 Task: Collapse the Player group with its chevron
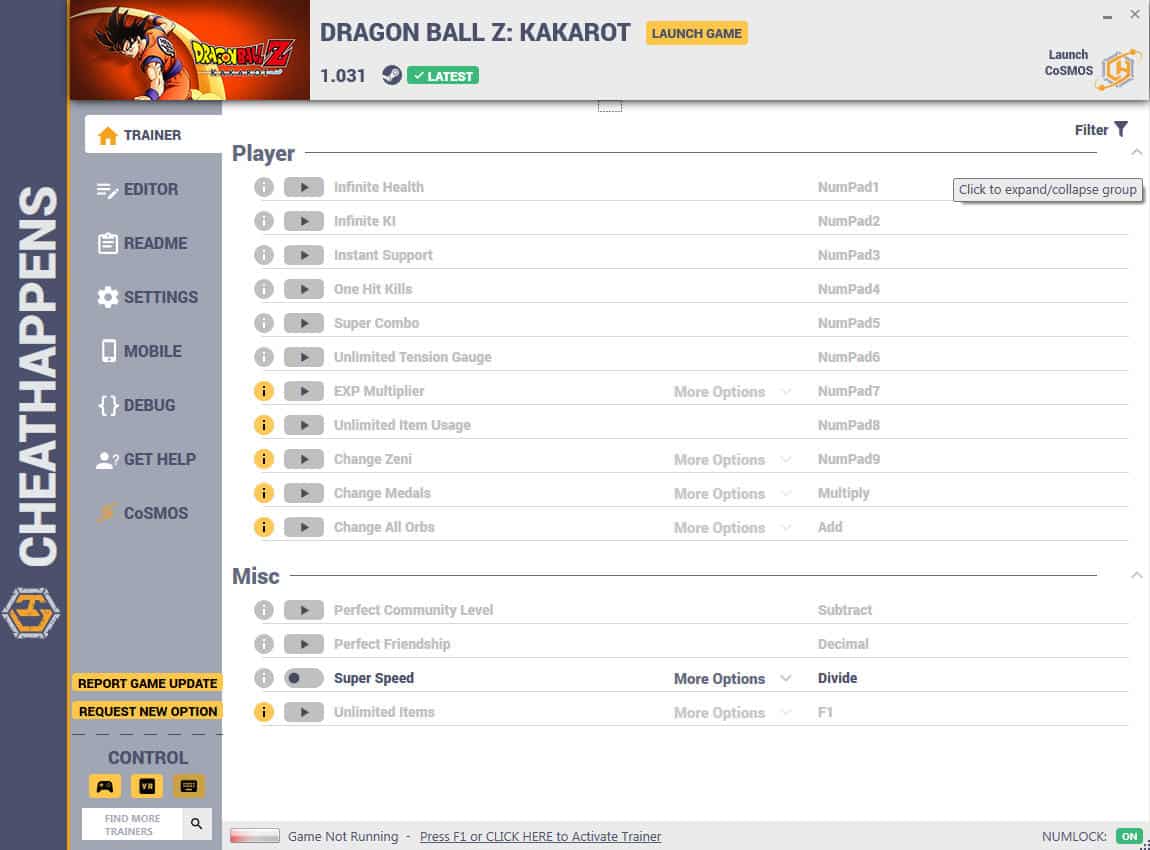[x=1136, y=153]
